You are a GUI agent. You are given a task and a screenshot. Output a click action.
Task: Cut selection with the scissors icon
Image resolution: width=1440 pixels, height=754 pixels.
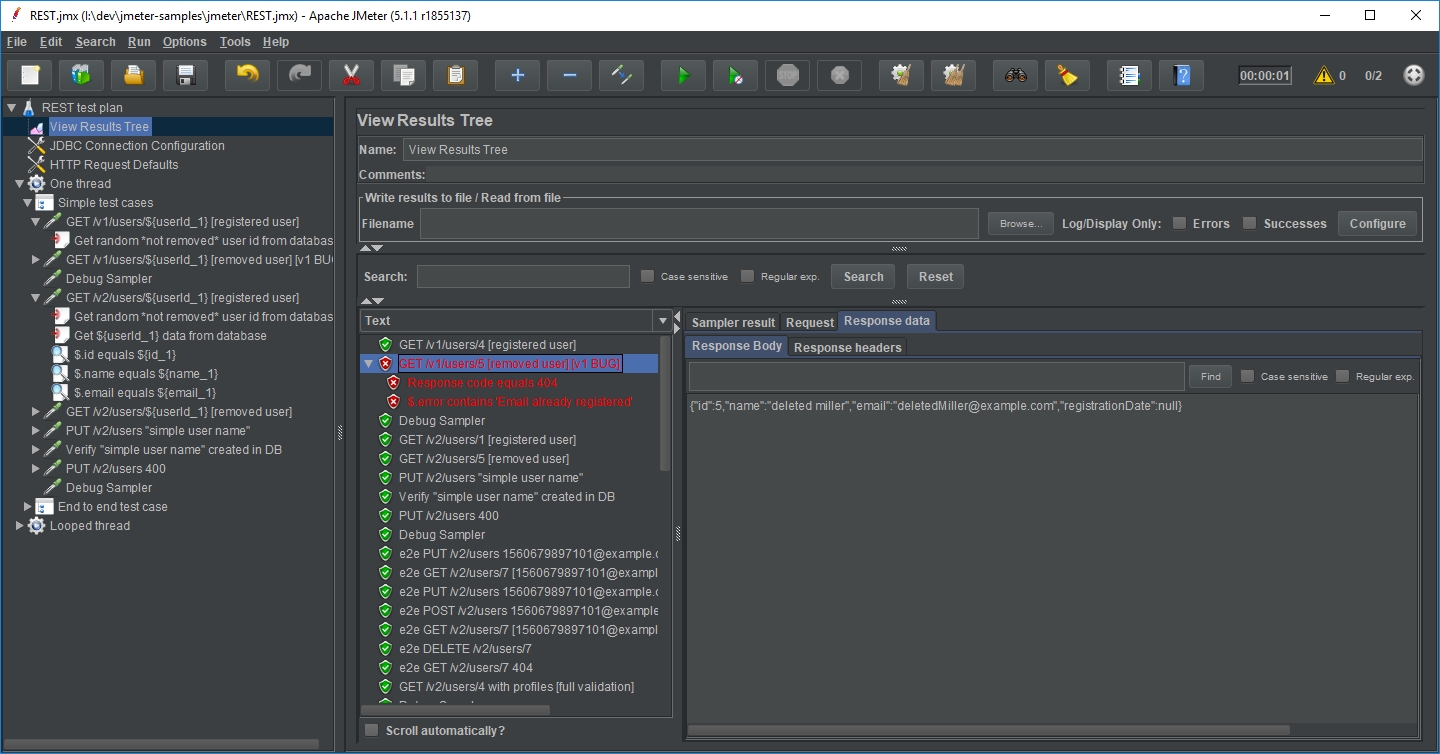(351, 75)
